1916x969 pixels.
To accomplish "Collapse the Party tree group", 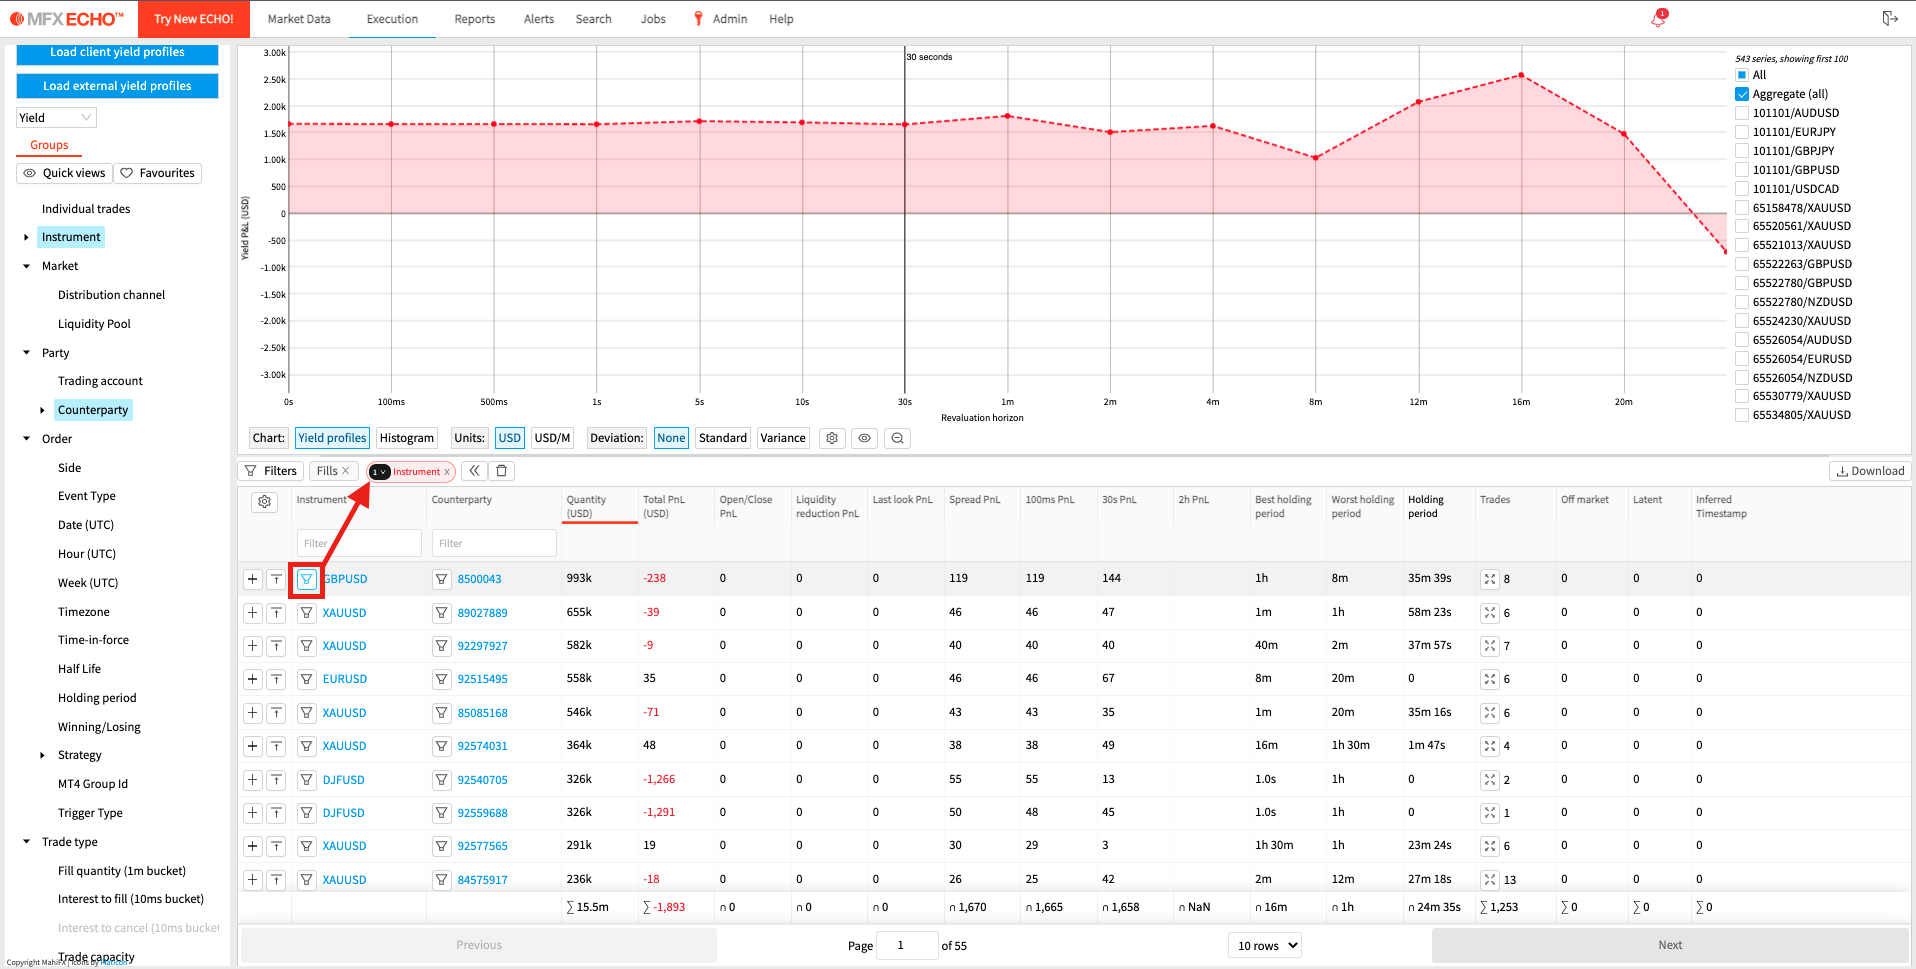I will point(26,353).
